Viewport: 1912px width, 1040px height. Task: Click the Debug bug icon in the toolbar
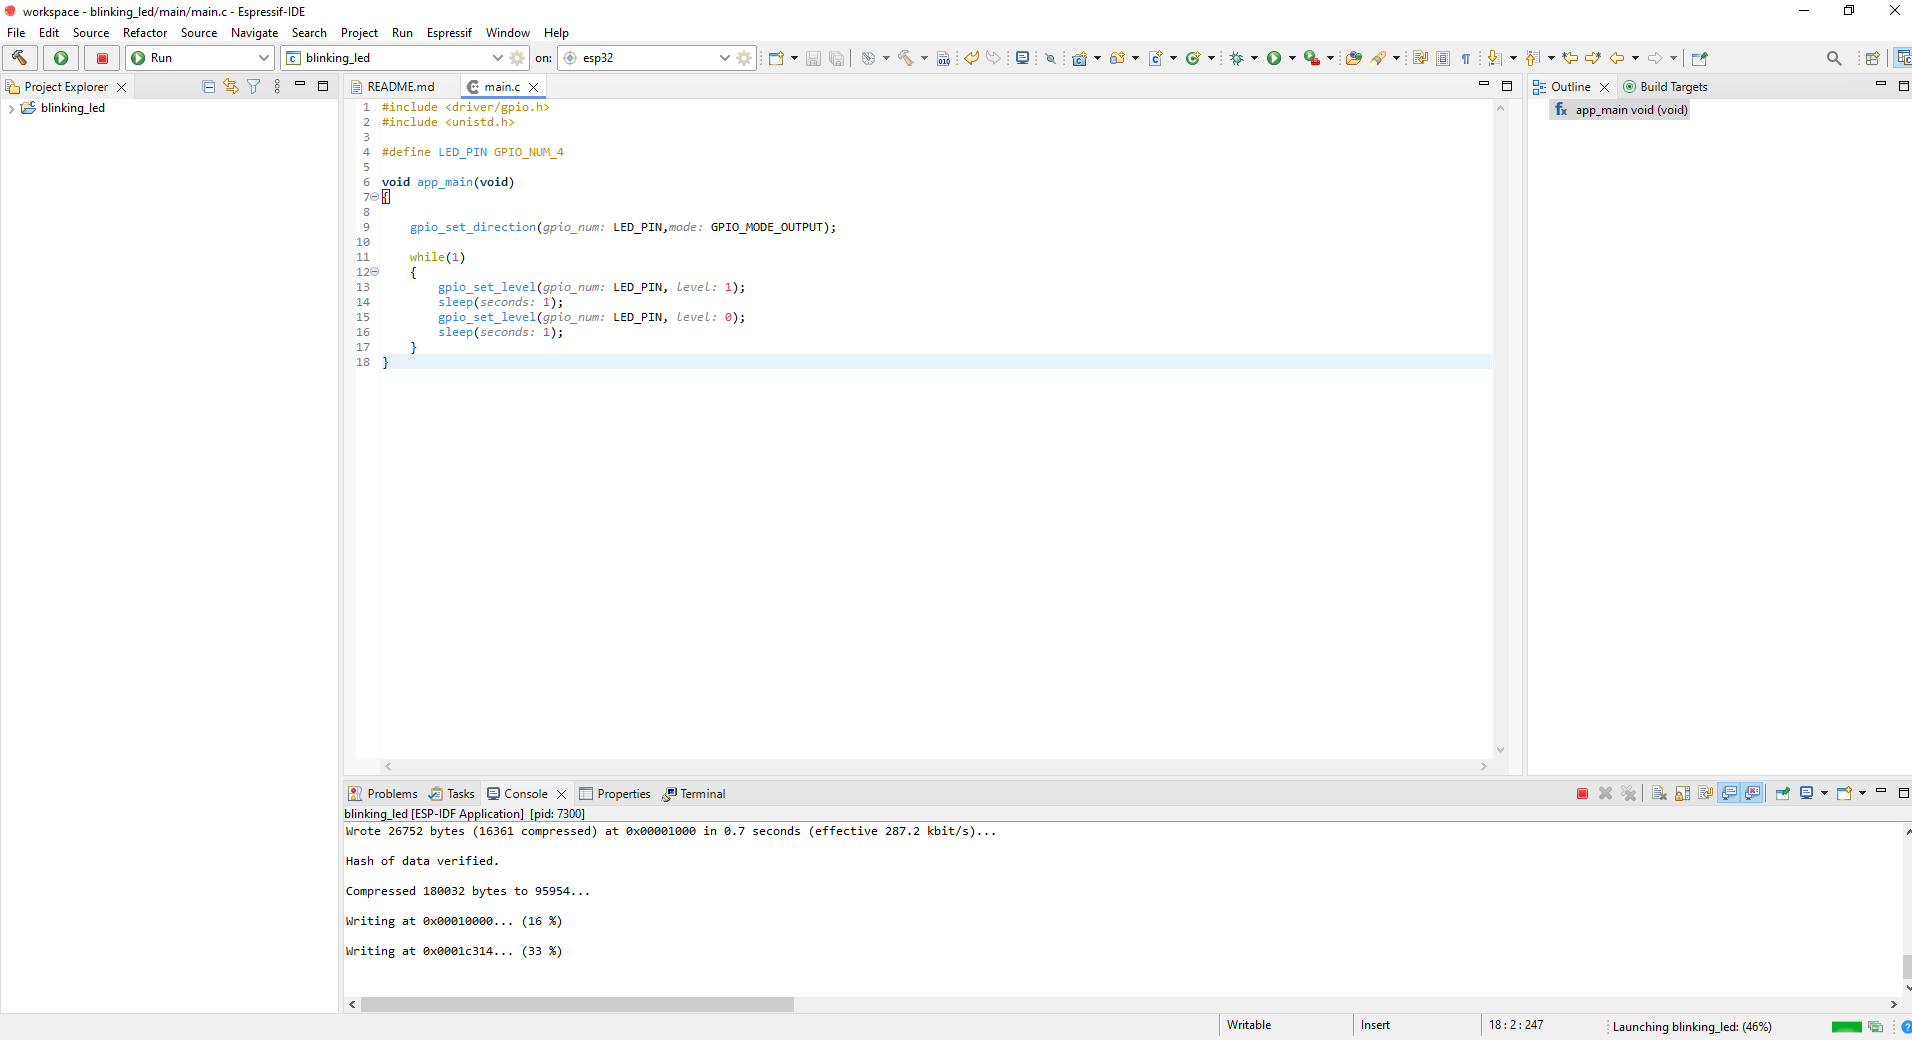click(x=1237, y=58)
